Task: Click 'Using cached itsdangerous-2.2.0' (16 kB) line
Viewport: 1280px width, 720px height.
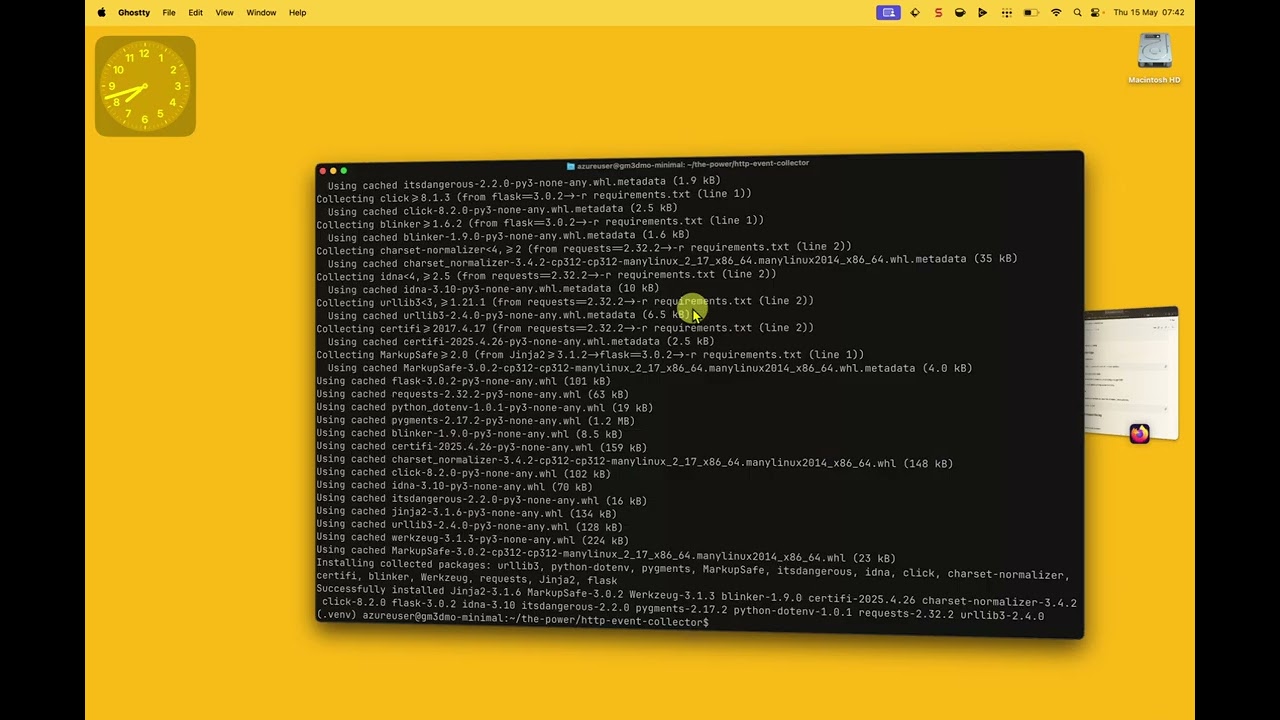Action: pos(481,500)
